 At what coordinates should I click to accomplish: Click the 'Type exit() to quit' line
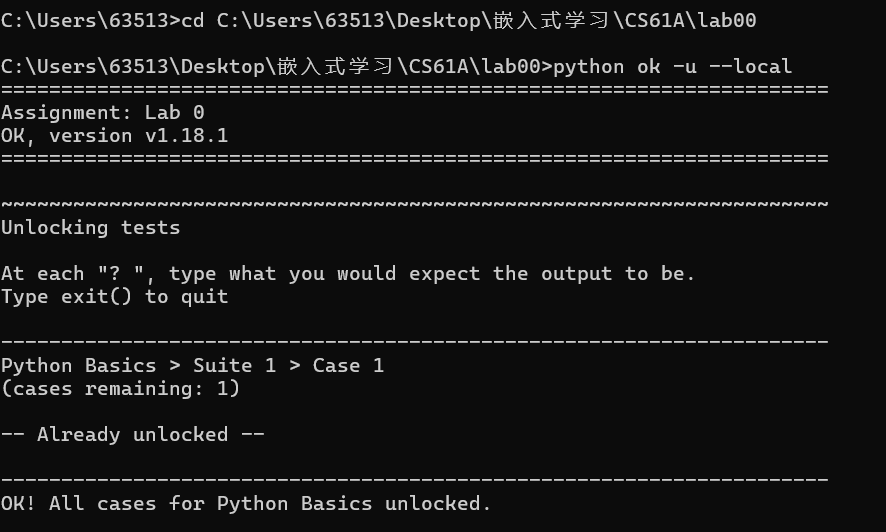click(x=114, y=296)
